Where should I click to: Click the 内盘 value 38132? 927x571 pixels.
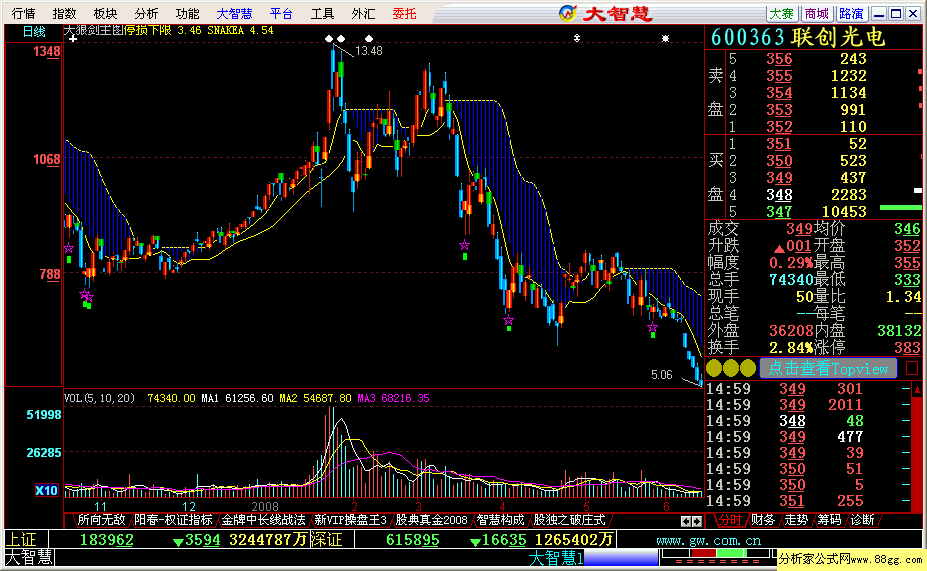point(899,330)
